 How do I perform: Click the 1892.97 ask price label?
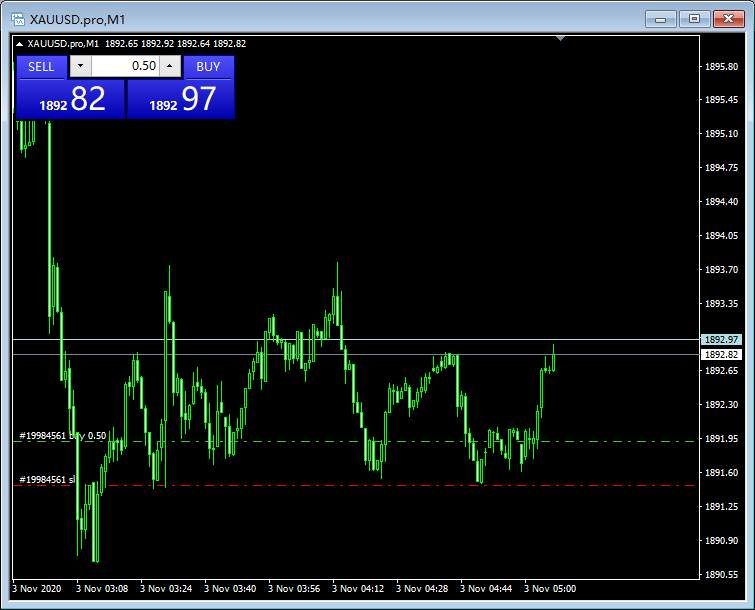coord(721,339)
